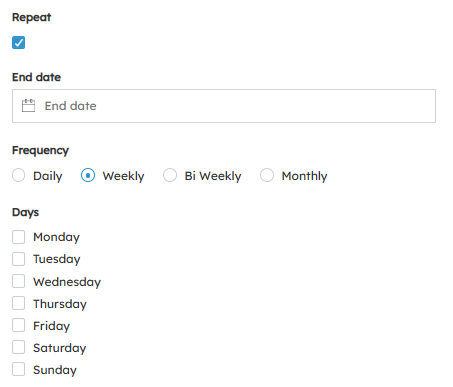Pick the Monthly radio button
The height and width of the screenshot is (387, 453).
[x=267, y=175]
